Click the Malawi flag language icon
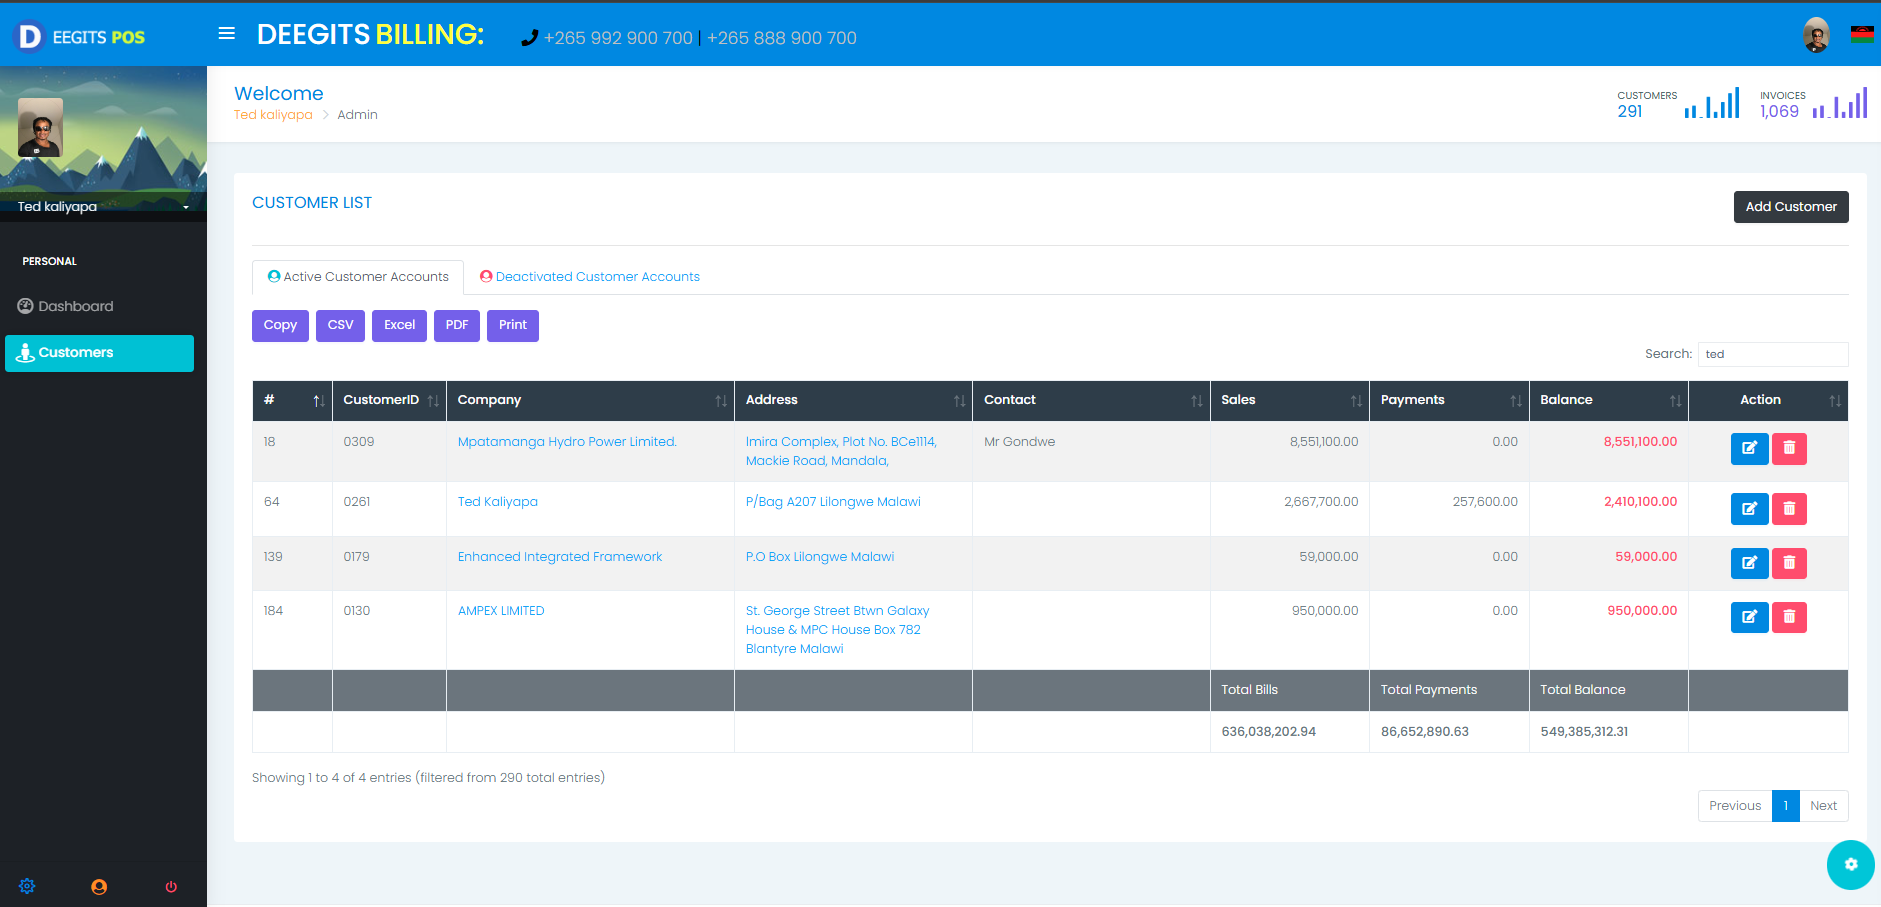The height and width of the screenshot is (907, 1881). coord(1862,35)
